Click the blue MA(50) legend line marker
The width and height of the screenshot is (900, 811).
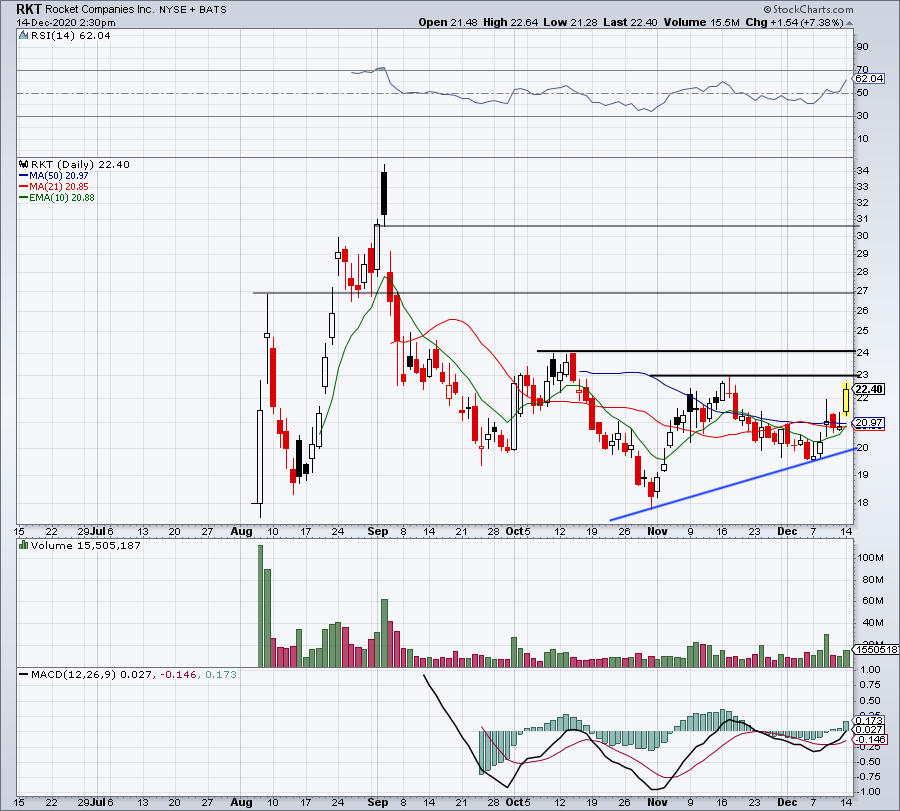click(24, 176)
